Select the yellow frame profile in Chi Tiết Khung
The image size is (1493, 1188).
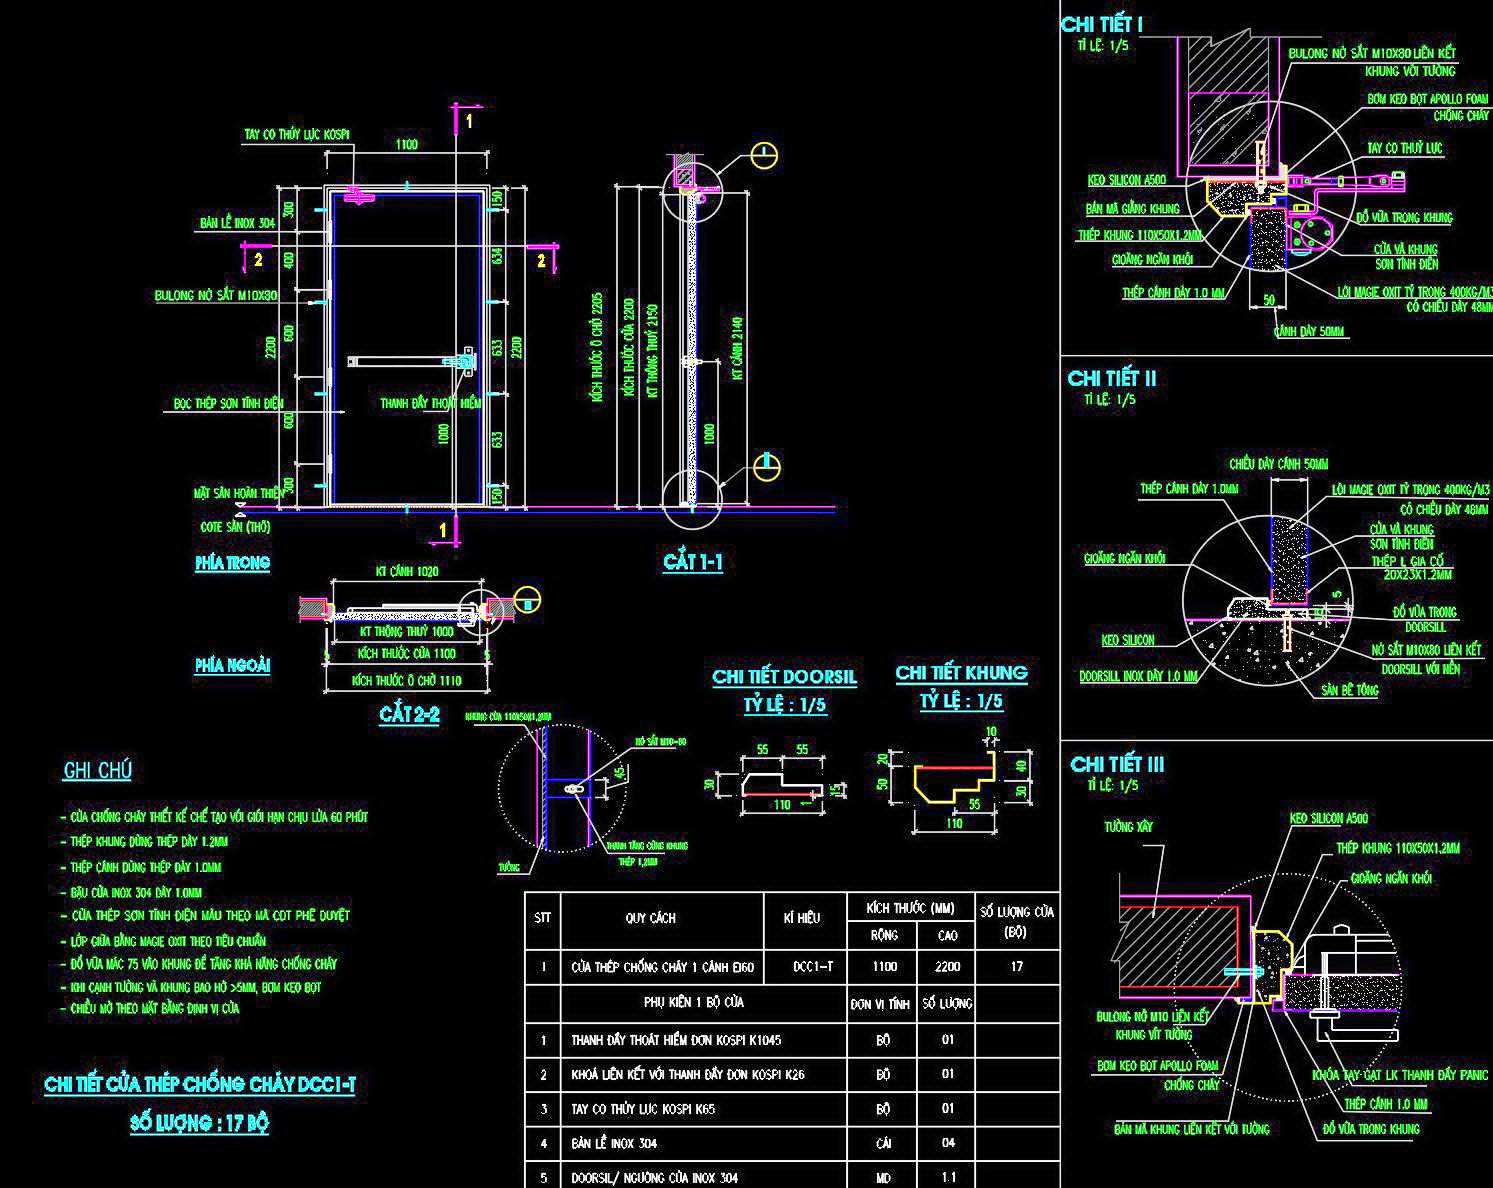click(954, 781)
